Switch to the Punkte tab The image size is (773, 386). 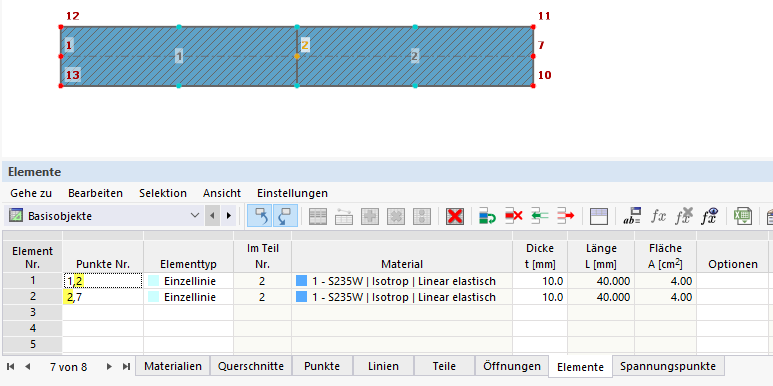322,366
